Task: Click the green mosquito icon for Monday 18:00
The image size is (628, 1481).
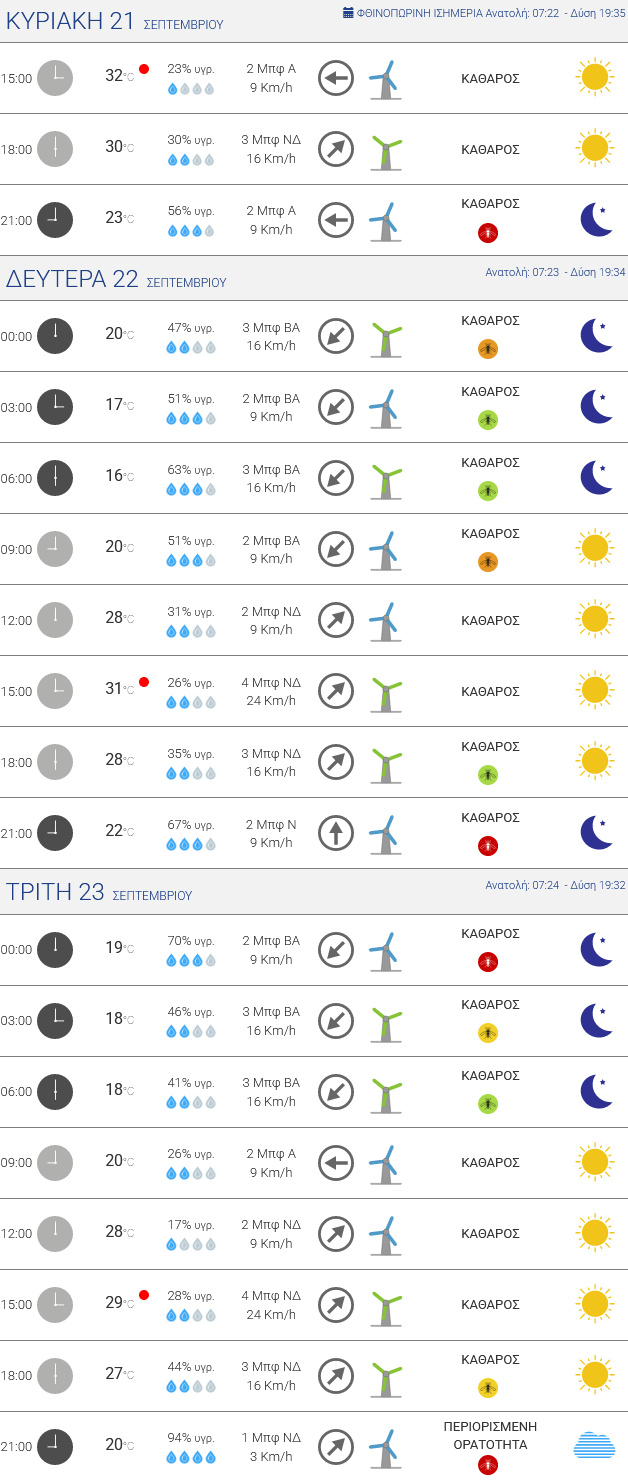Action: click(488, 775)
